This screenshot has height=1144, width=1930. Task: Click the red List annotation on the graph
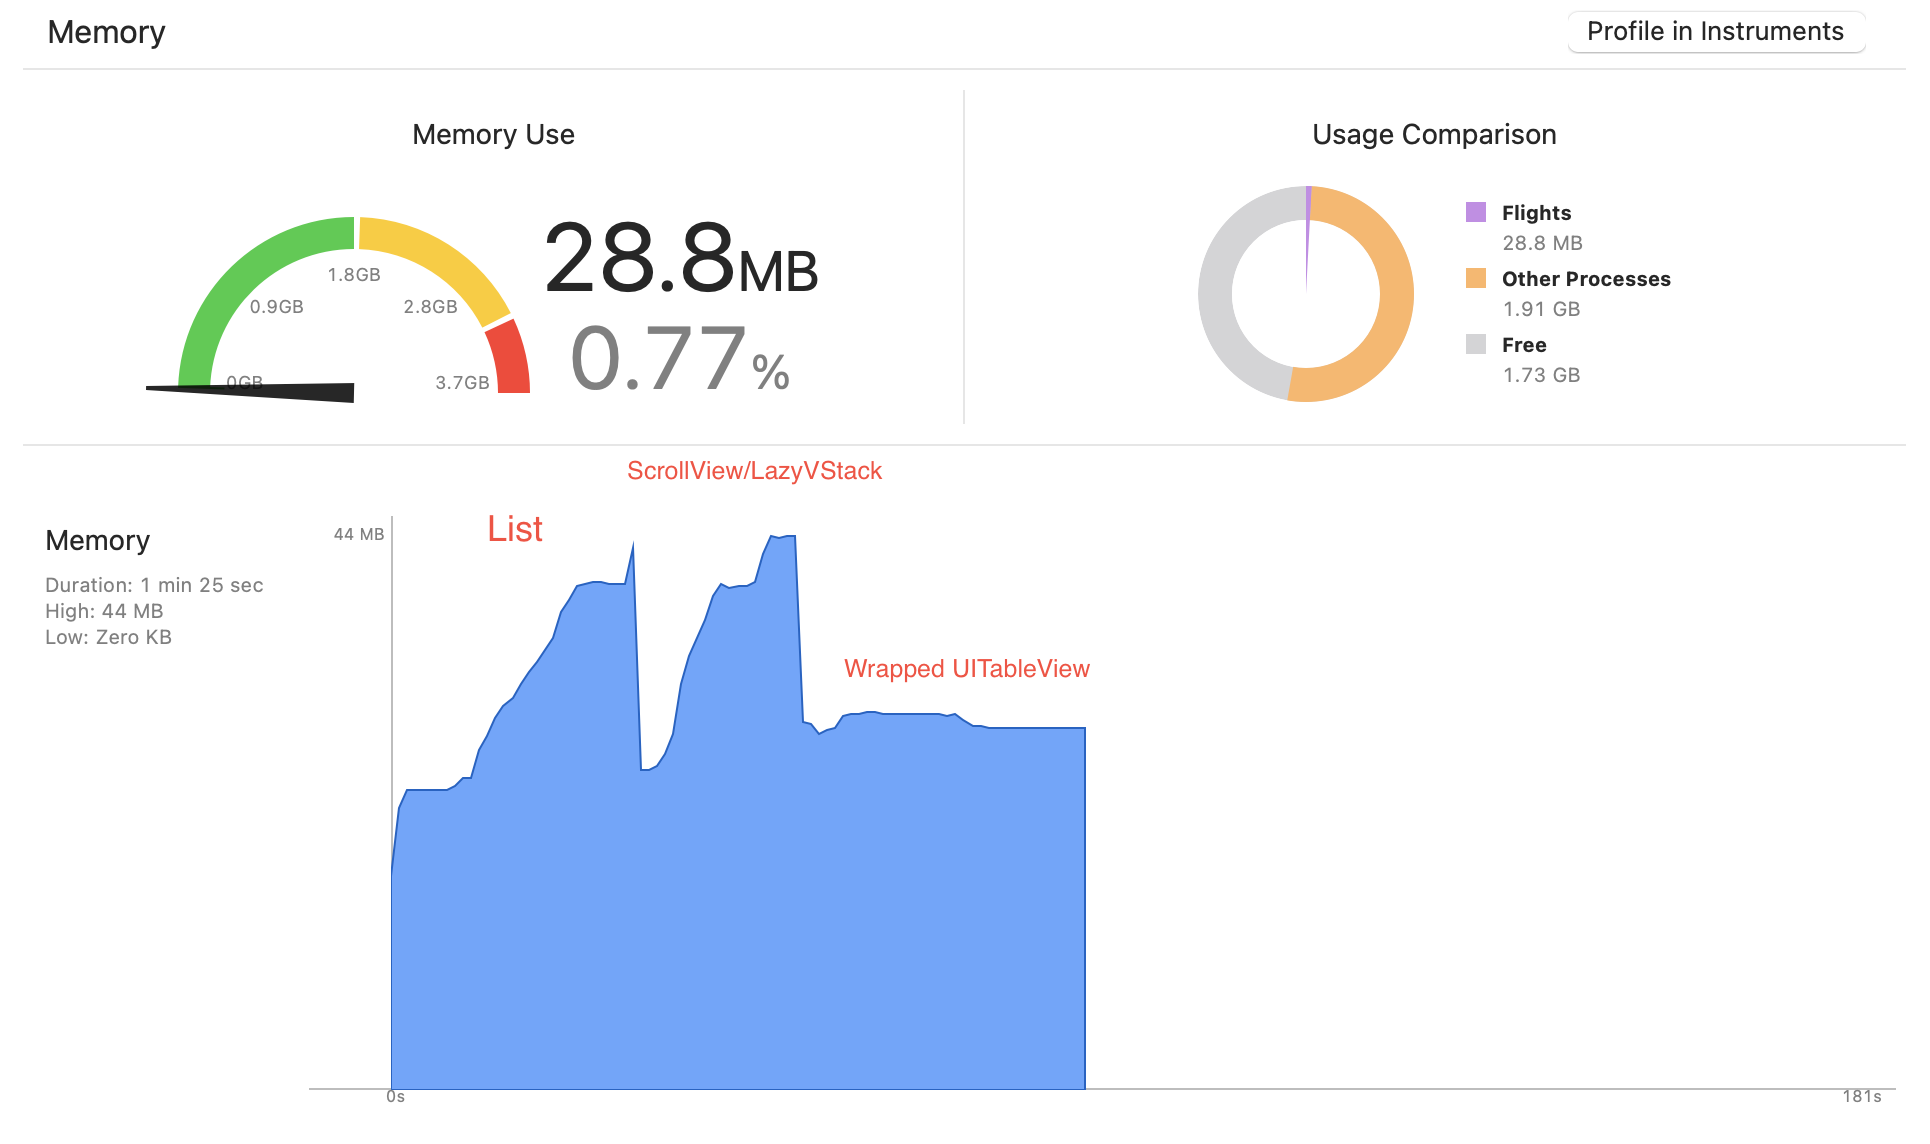coord(515,529)
